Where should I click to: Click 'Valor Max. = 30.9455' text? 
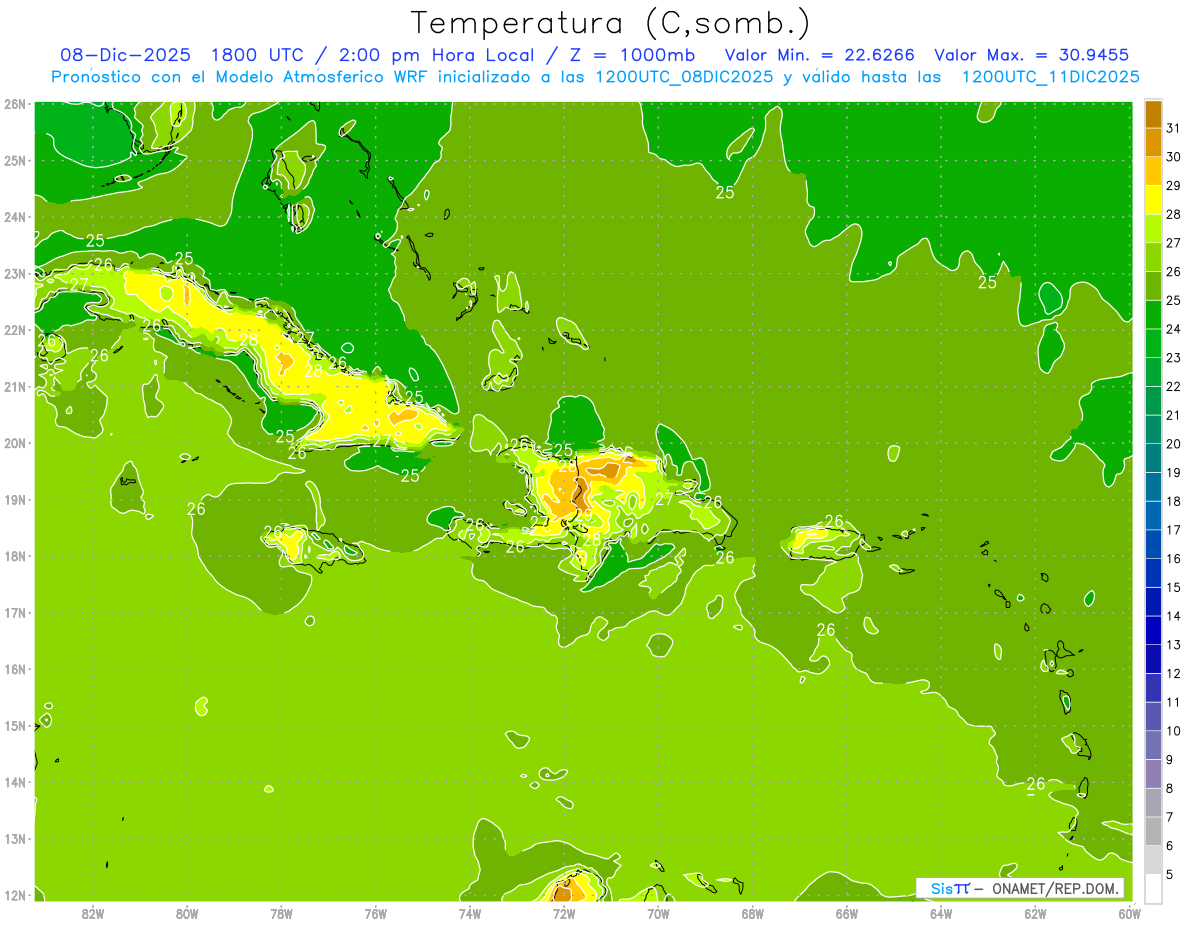click(1034, 56)
